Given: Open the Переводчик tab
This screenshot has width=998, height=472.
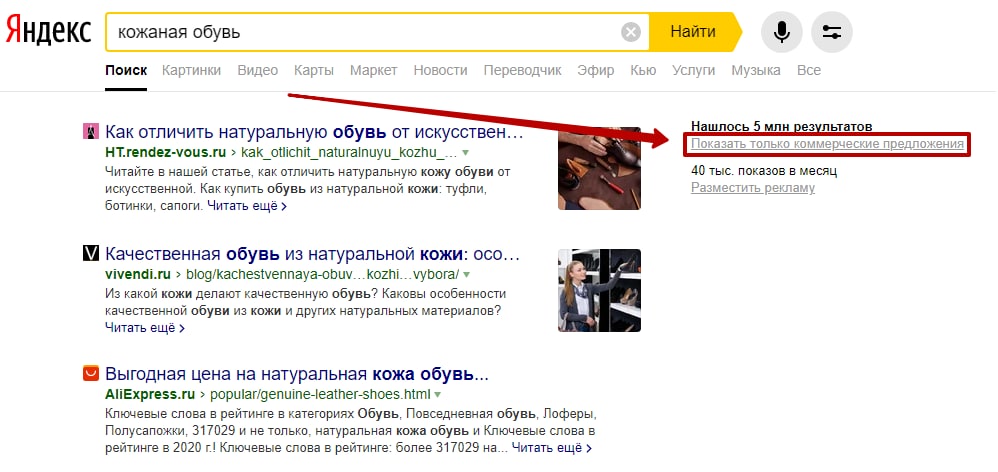Looking at the screenshot, I should coord(523,70).
